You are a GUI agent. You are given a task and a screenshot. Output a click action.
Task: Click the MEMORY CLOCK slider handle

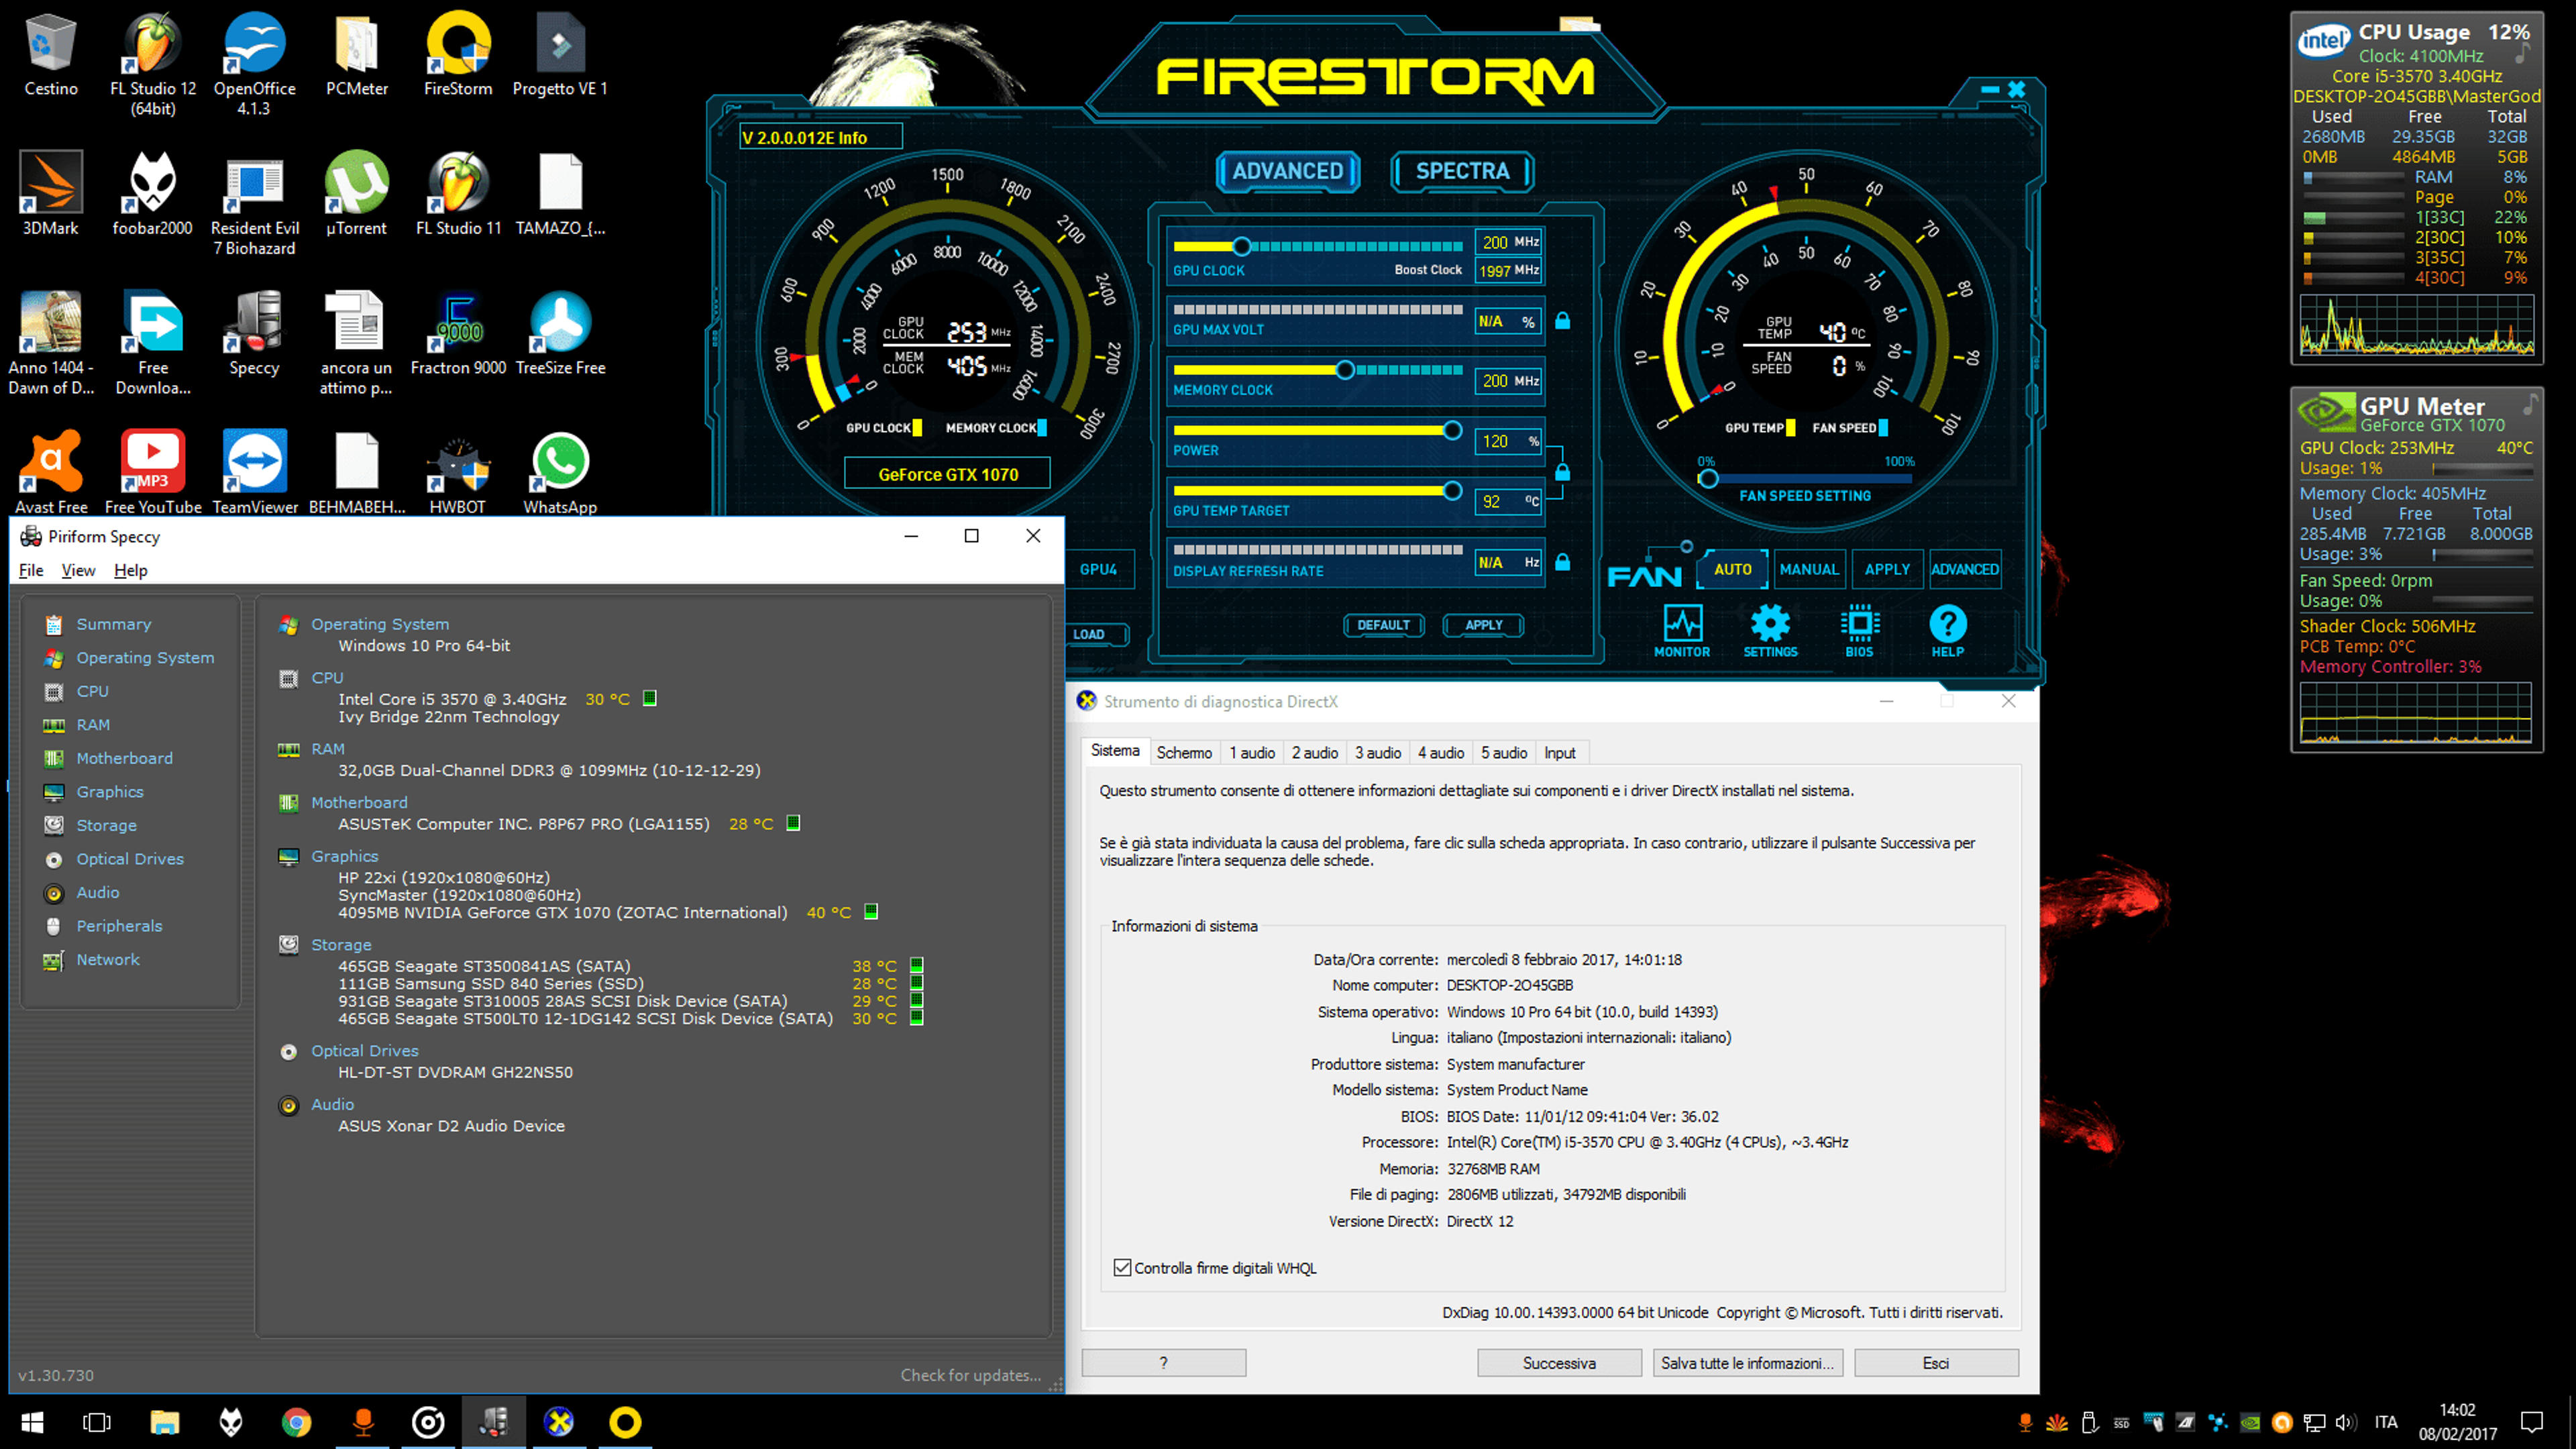pos(1345,370)
